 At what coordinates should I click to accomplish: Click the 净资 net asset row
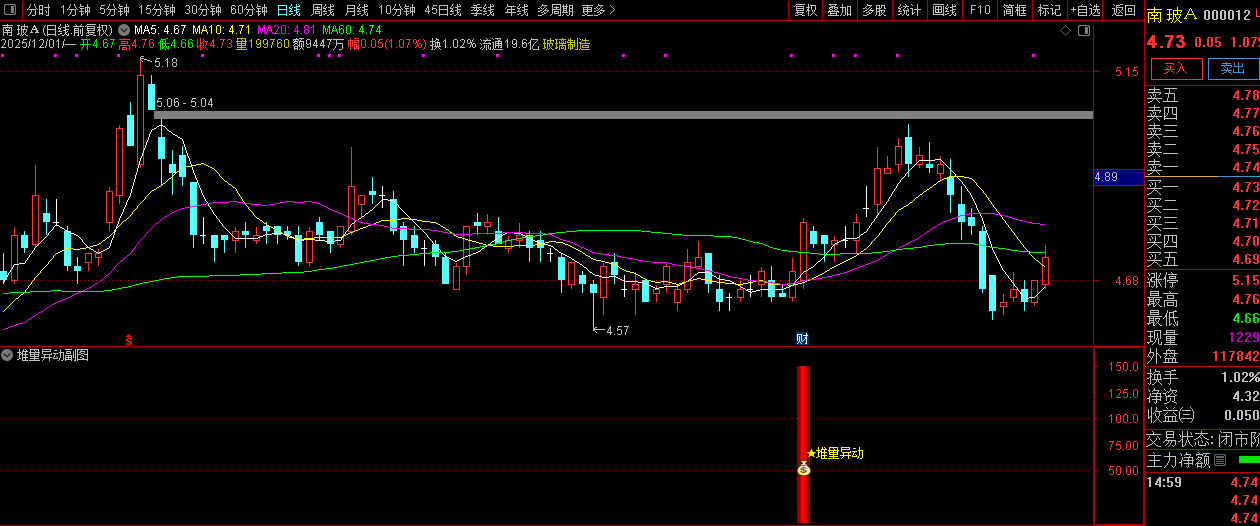click(x=1202, y=396)
